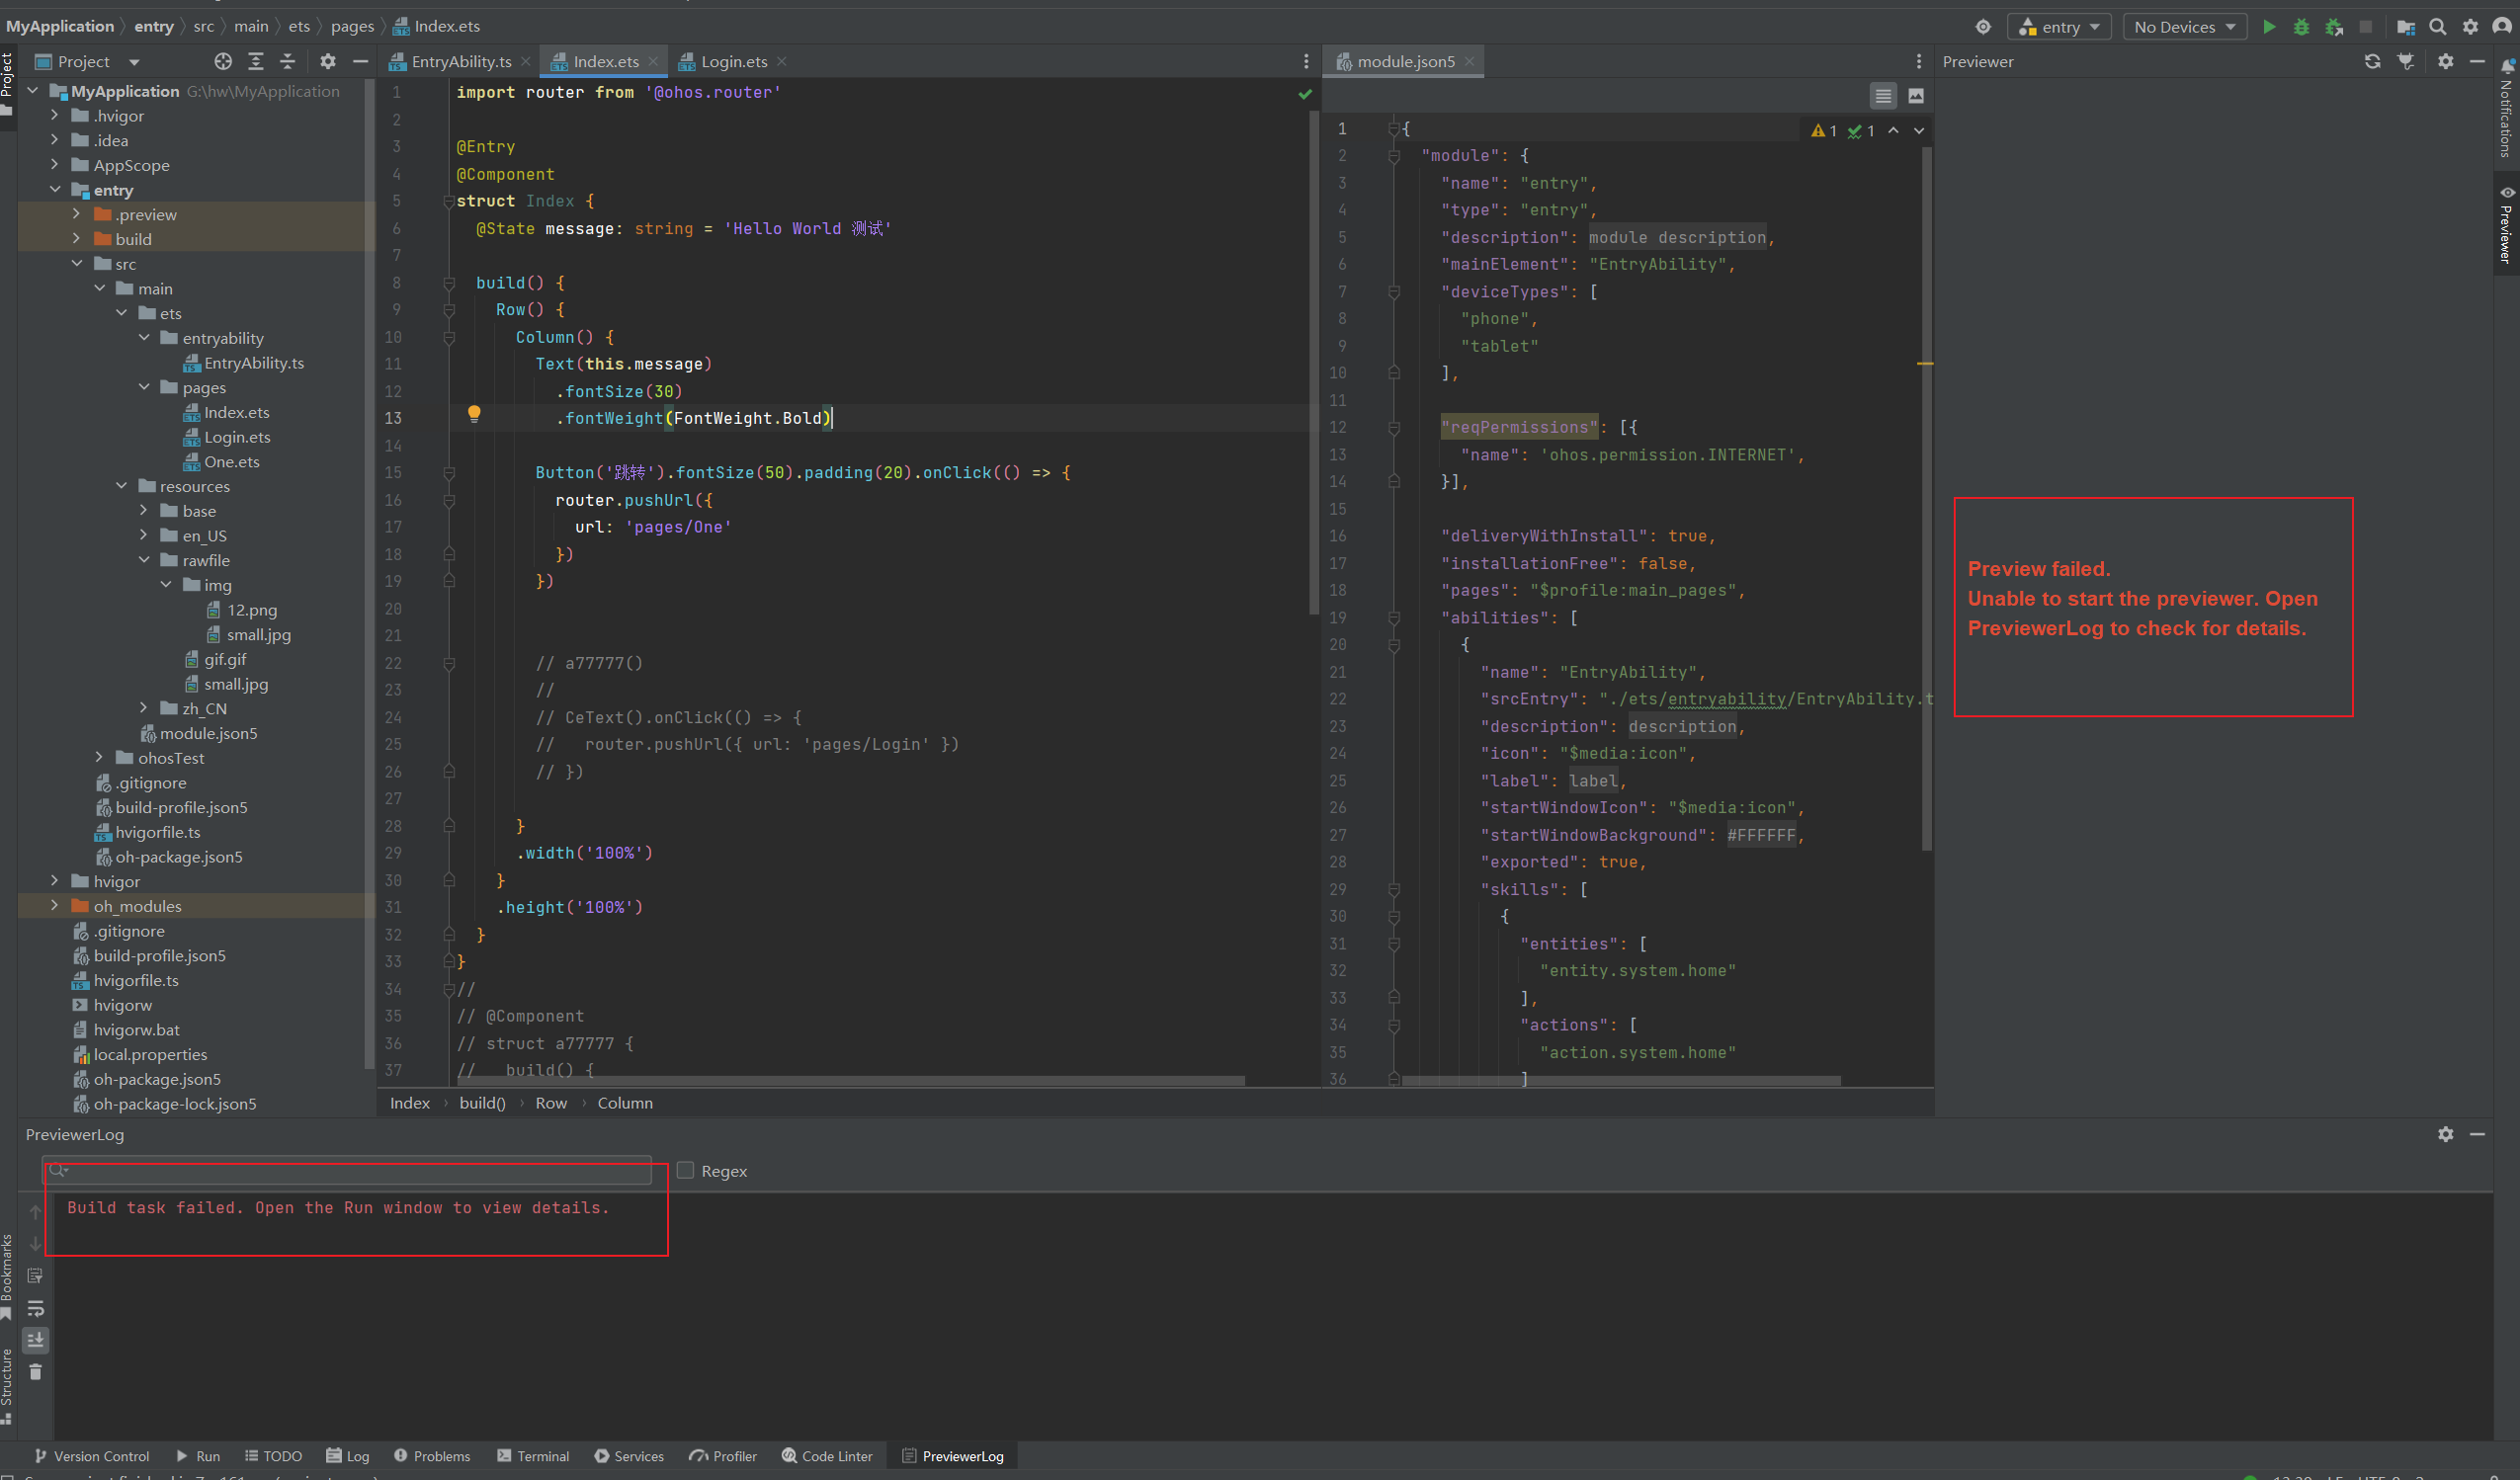The height and width of the screenshot is (1480, 2520).
Task: Select opened file locate icon in Project panel
Action: [223, 62]
